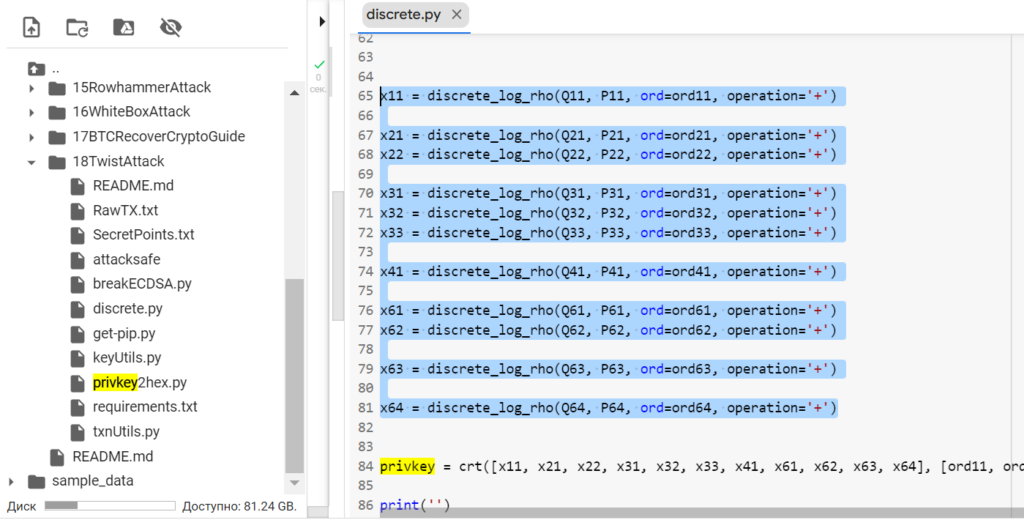Click line number 82 in gutter
The height and width of the screenshot is (520, 1024).
tap(365, 428)
